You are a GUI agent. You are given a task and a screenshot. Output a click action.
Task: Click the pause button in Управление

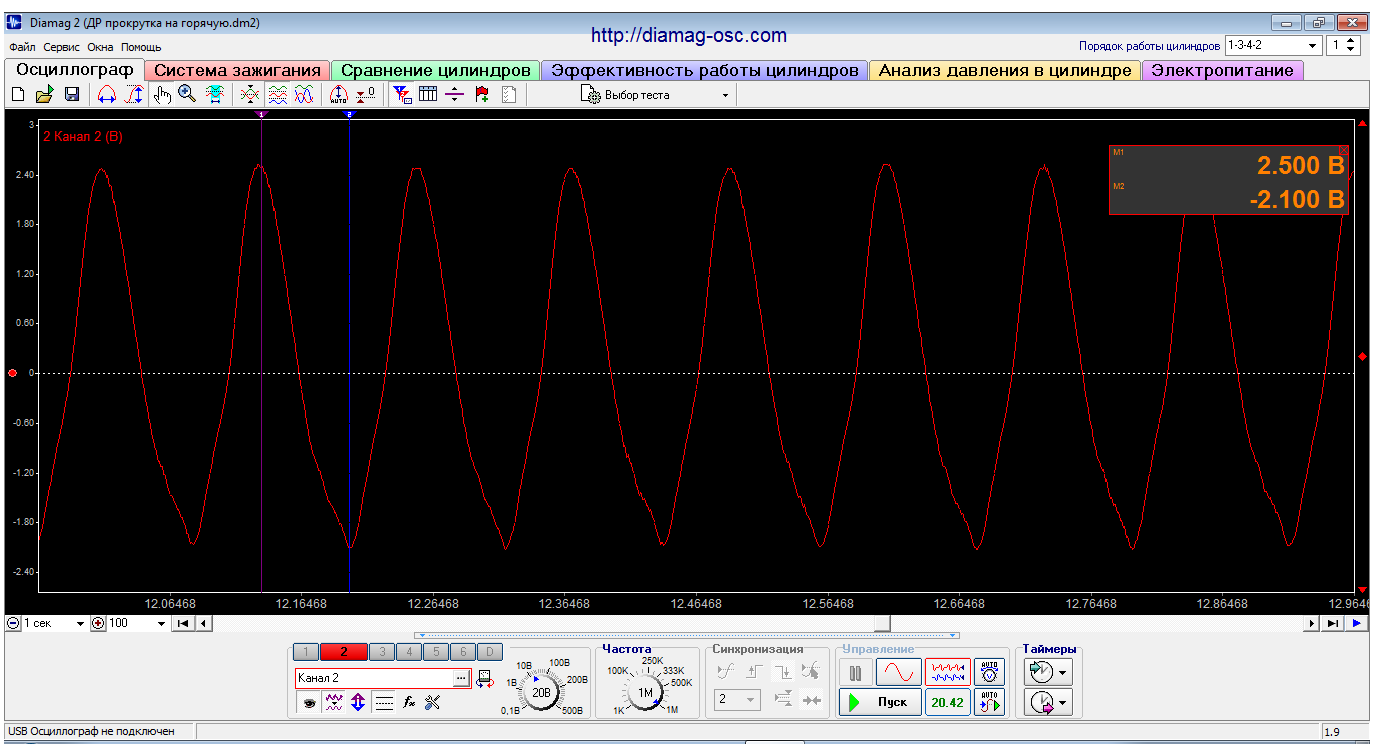pyautogui.click(x=855, y=672)
